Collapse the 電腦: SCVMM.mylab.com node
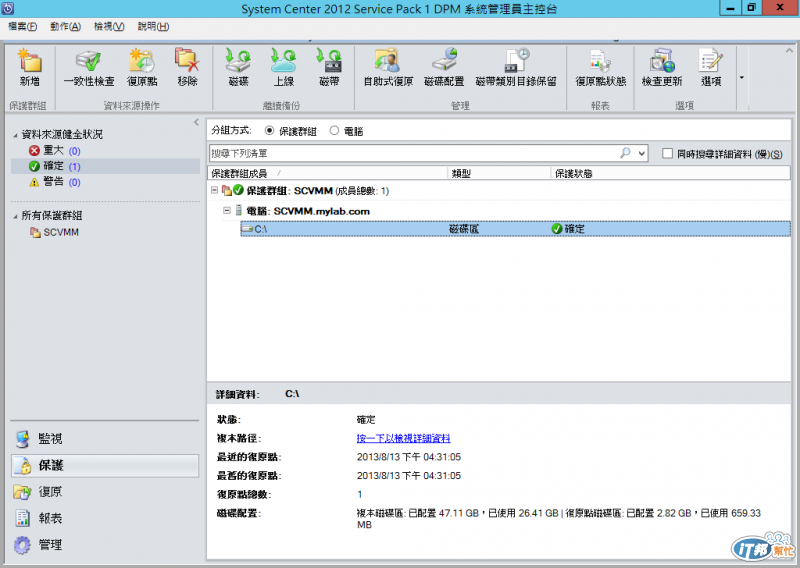Screen dimensions: 800x568 pos(227,210)
